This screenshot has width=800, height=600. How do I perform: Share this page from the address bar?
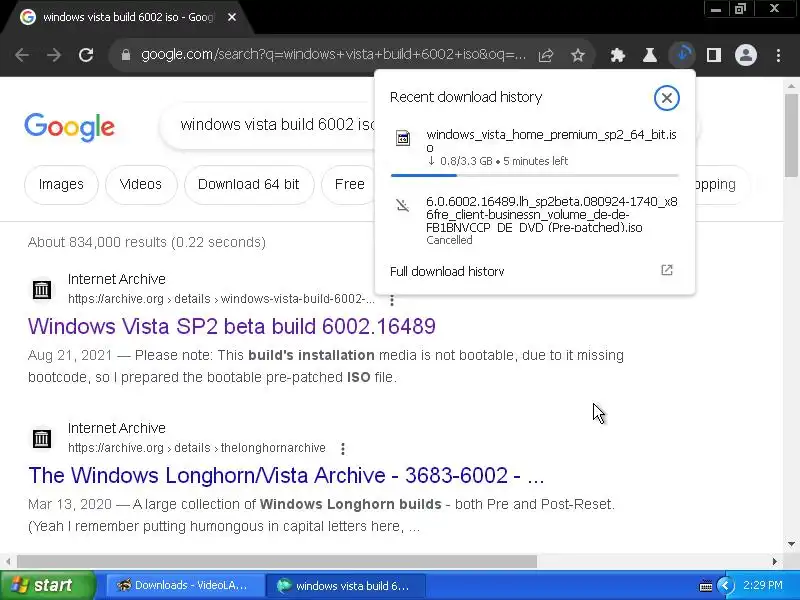(546, 55)
